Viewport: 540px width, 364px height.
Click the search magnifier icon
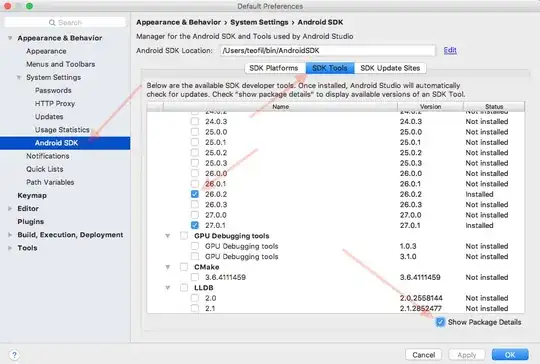[x=52, y=23]
